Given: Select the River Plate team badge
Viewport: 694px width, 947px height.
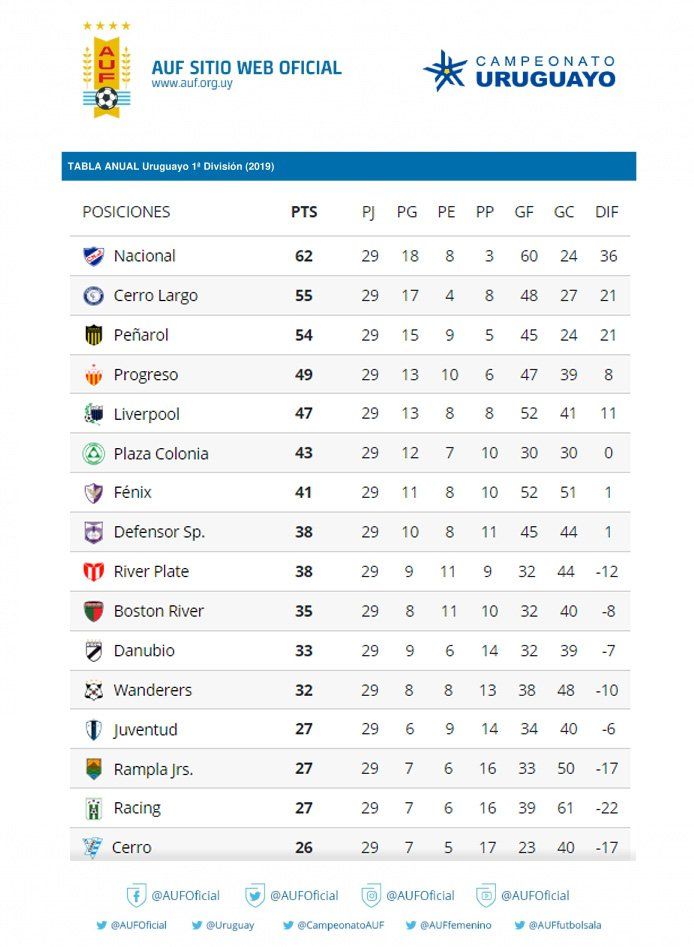Looking at the screenshot, I should click(x=93, y=572).
